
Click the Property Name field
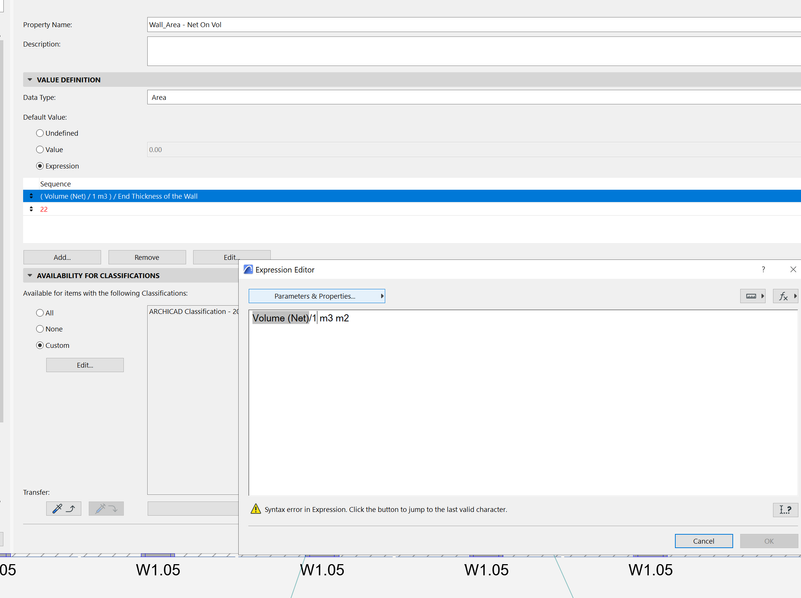(474, 25)
